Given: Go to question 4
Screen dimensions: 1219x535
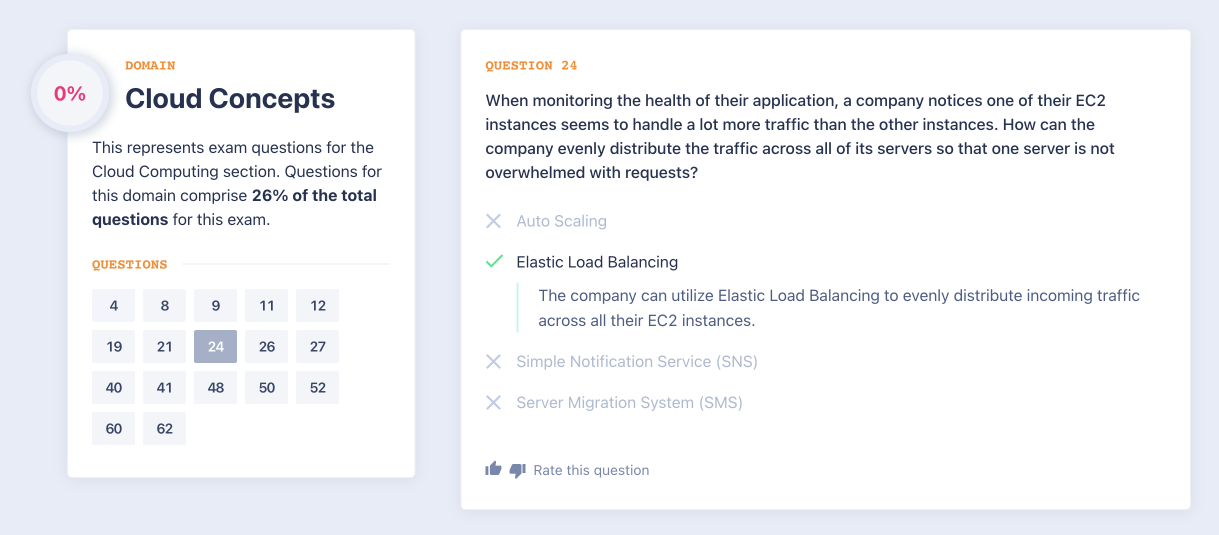Looking at the screenshot, I should (x=114, y=306).
